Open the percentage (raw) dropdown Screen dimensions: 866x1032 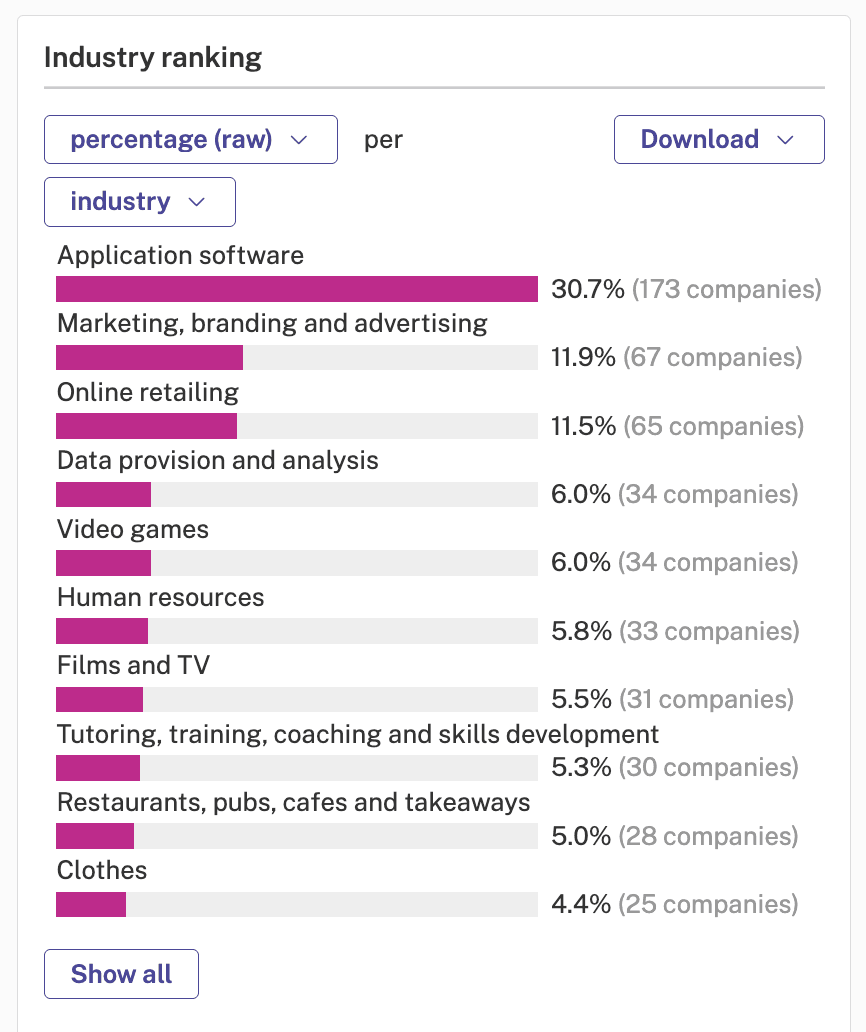(191, 140)
